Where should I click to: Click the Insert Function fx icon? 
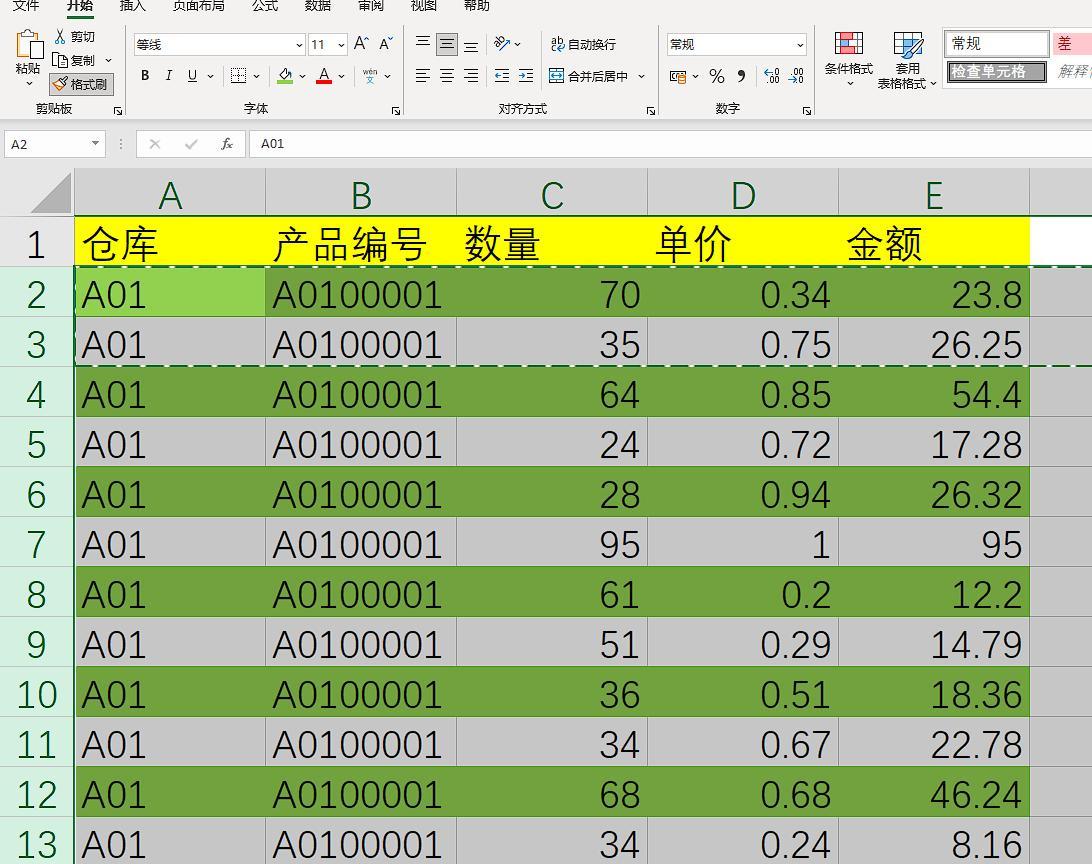pyautogui.click(x=226, y=144)
